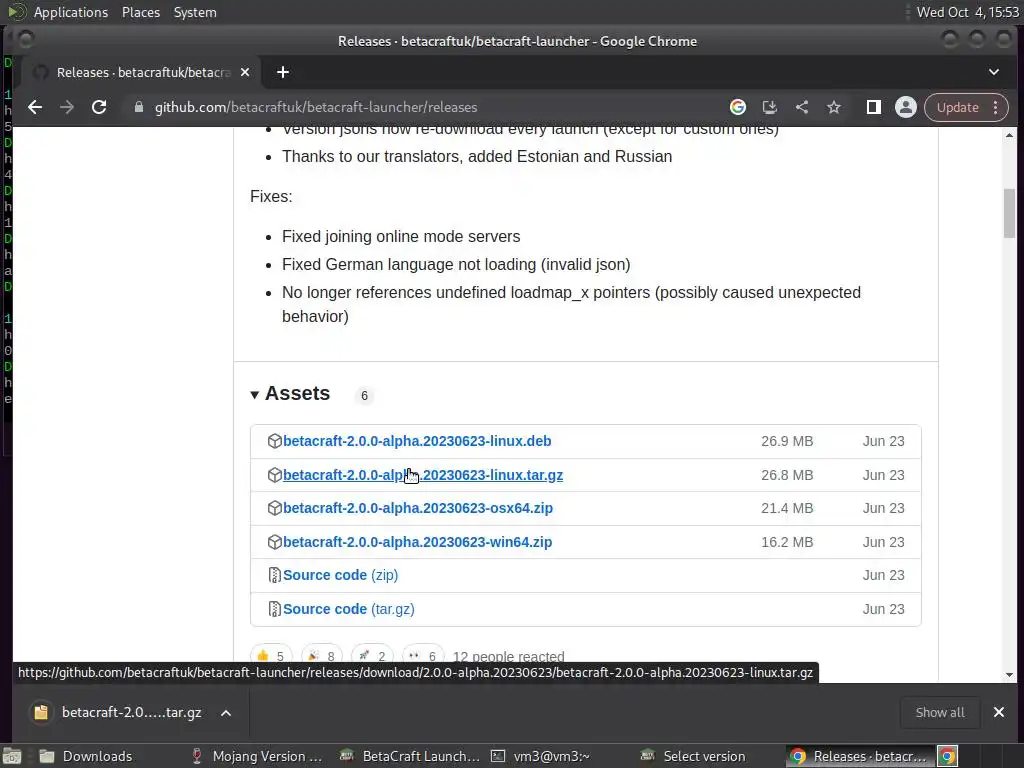Reload the GitHub releases page

click(99, 107)
